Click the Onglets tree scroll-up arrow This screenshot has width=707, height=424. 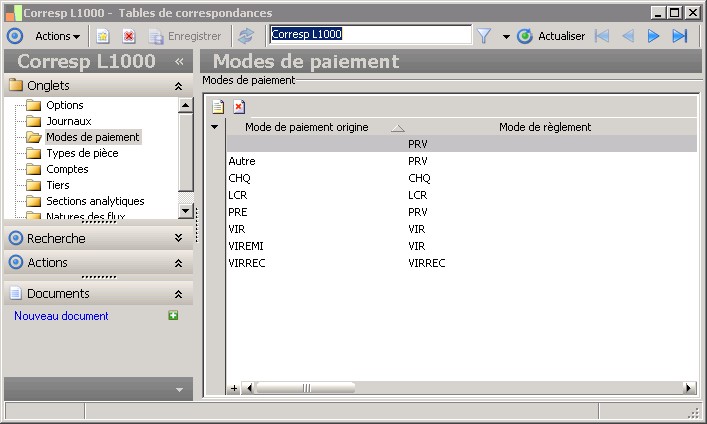point(186,106)
